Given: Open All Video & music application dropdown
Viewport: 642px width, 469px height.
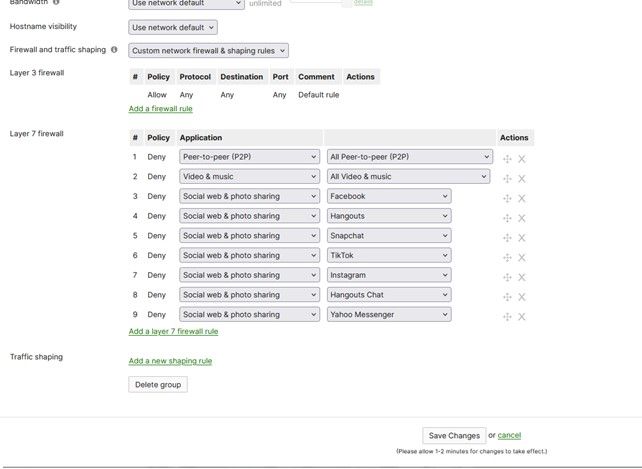Looking at the screenshot, I should (x=408, y=177).
